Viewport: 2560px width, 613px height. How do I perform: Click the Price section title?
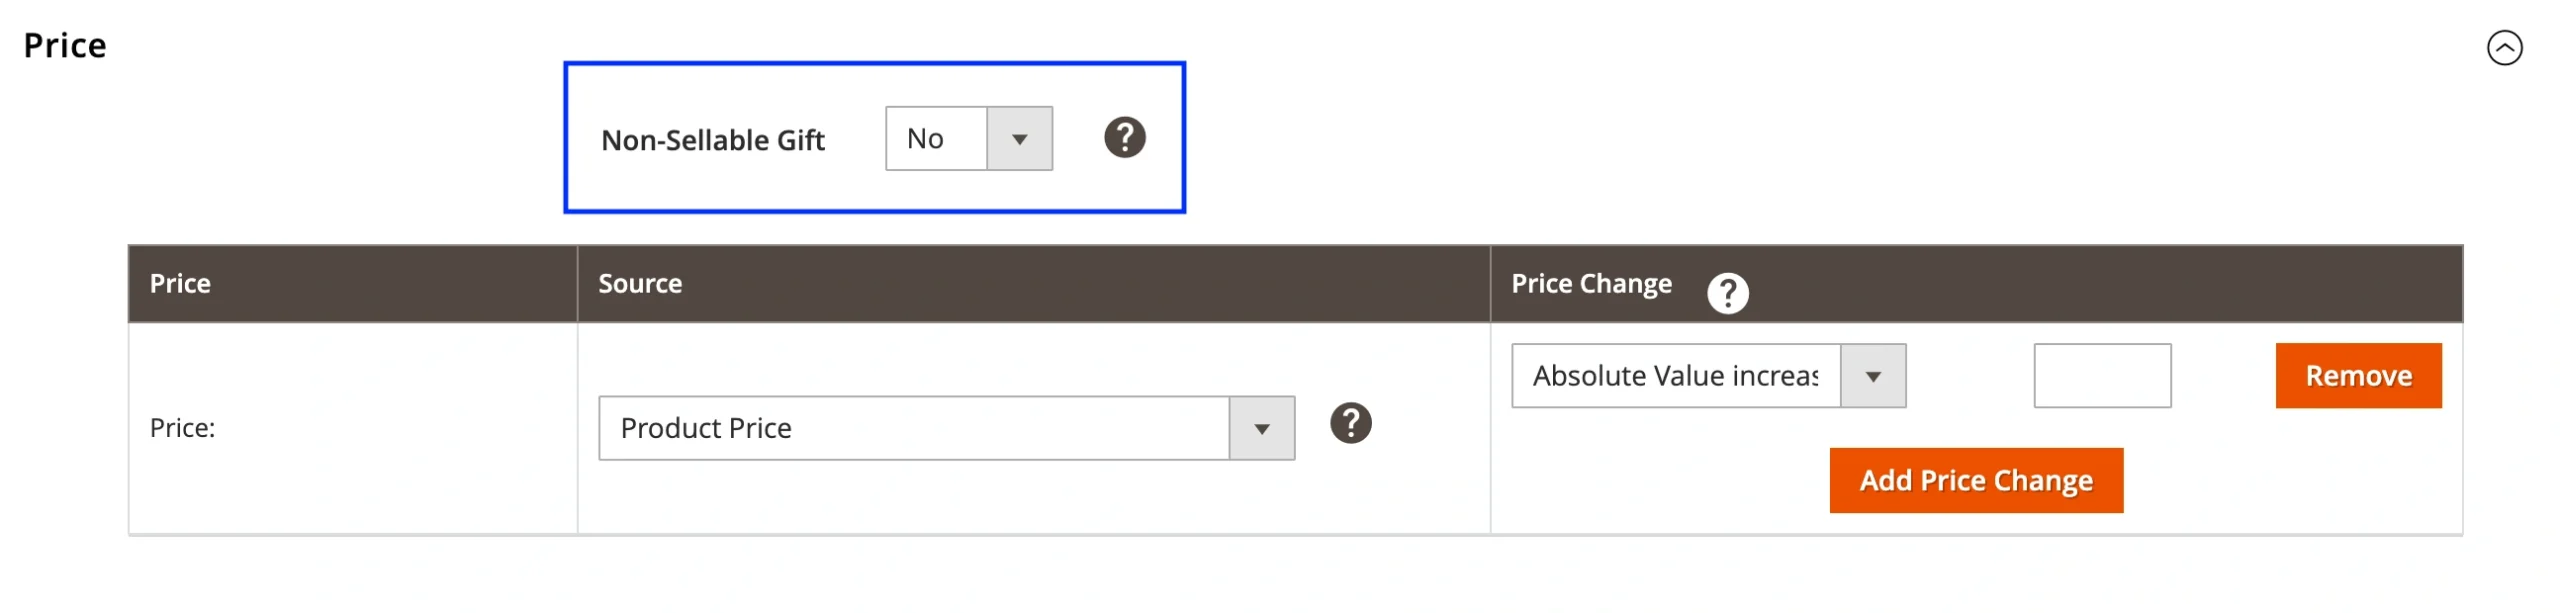[x=65, y=46]
